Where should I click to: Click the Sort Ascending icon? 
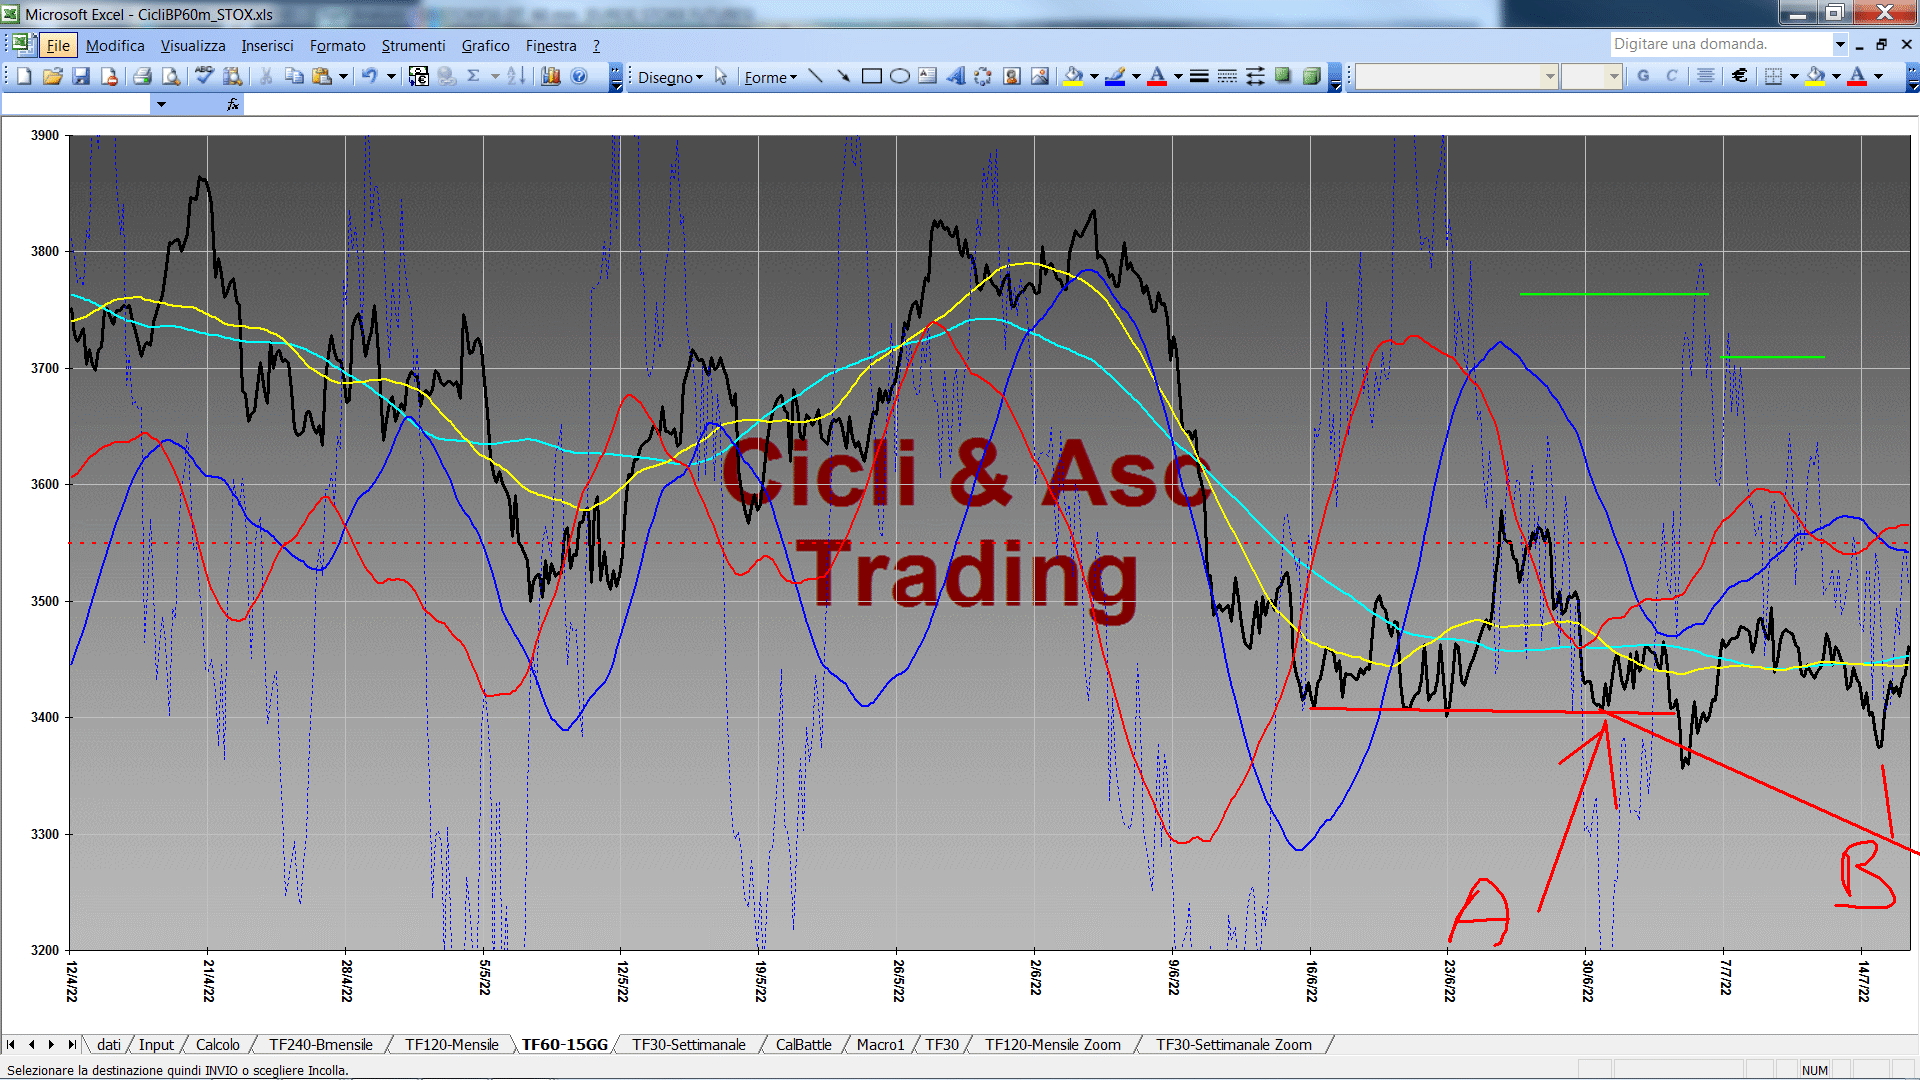coord(516,76)
